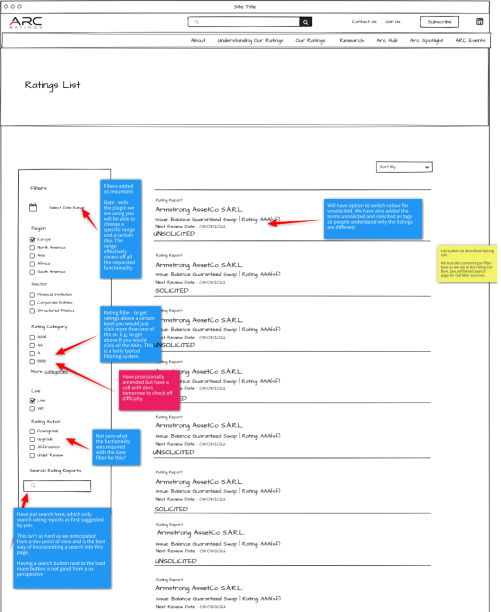The width and height of the screenshot is (501, 612).
Task: Select the Under Review checkbox
Action: click(32, 455)
